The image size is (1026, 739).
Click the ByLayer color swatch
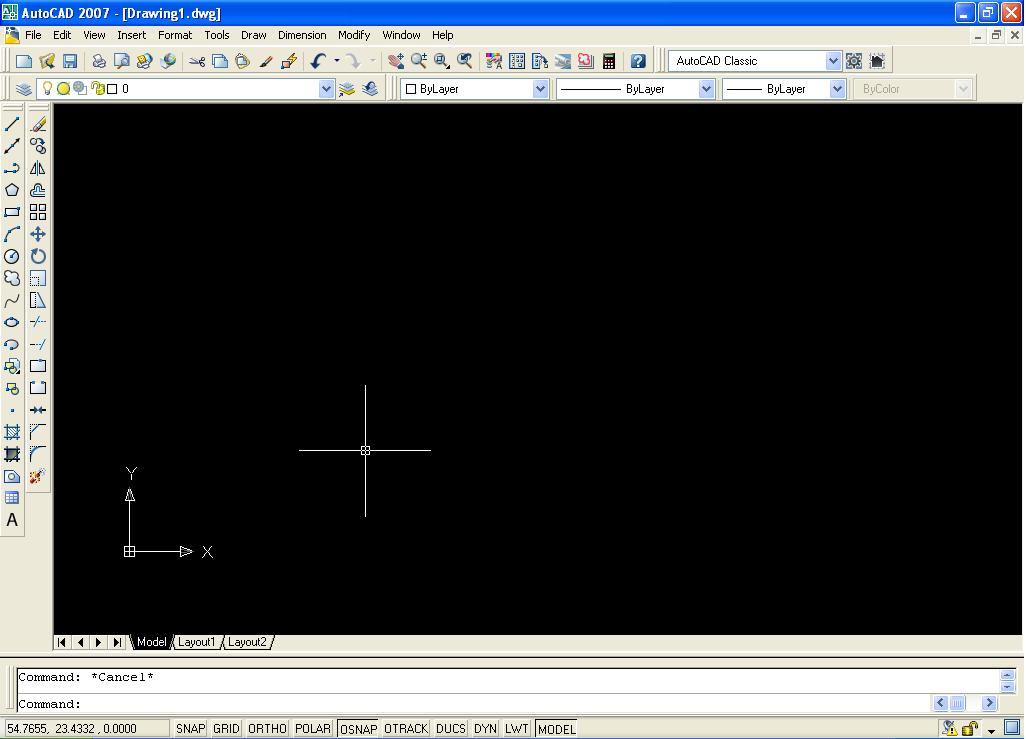click(x=413, y=88)
